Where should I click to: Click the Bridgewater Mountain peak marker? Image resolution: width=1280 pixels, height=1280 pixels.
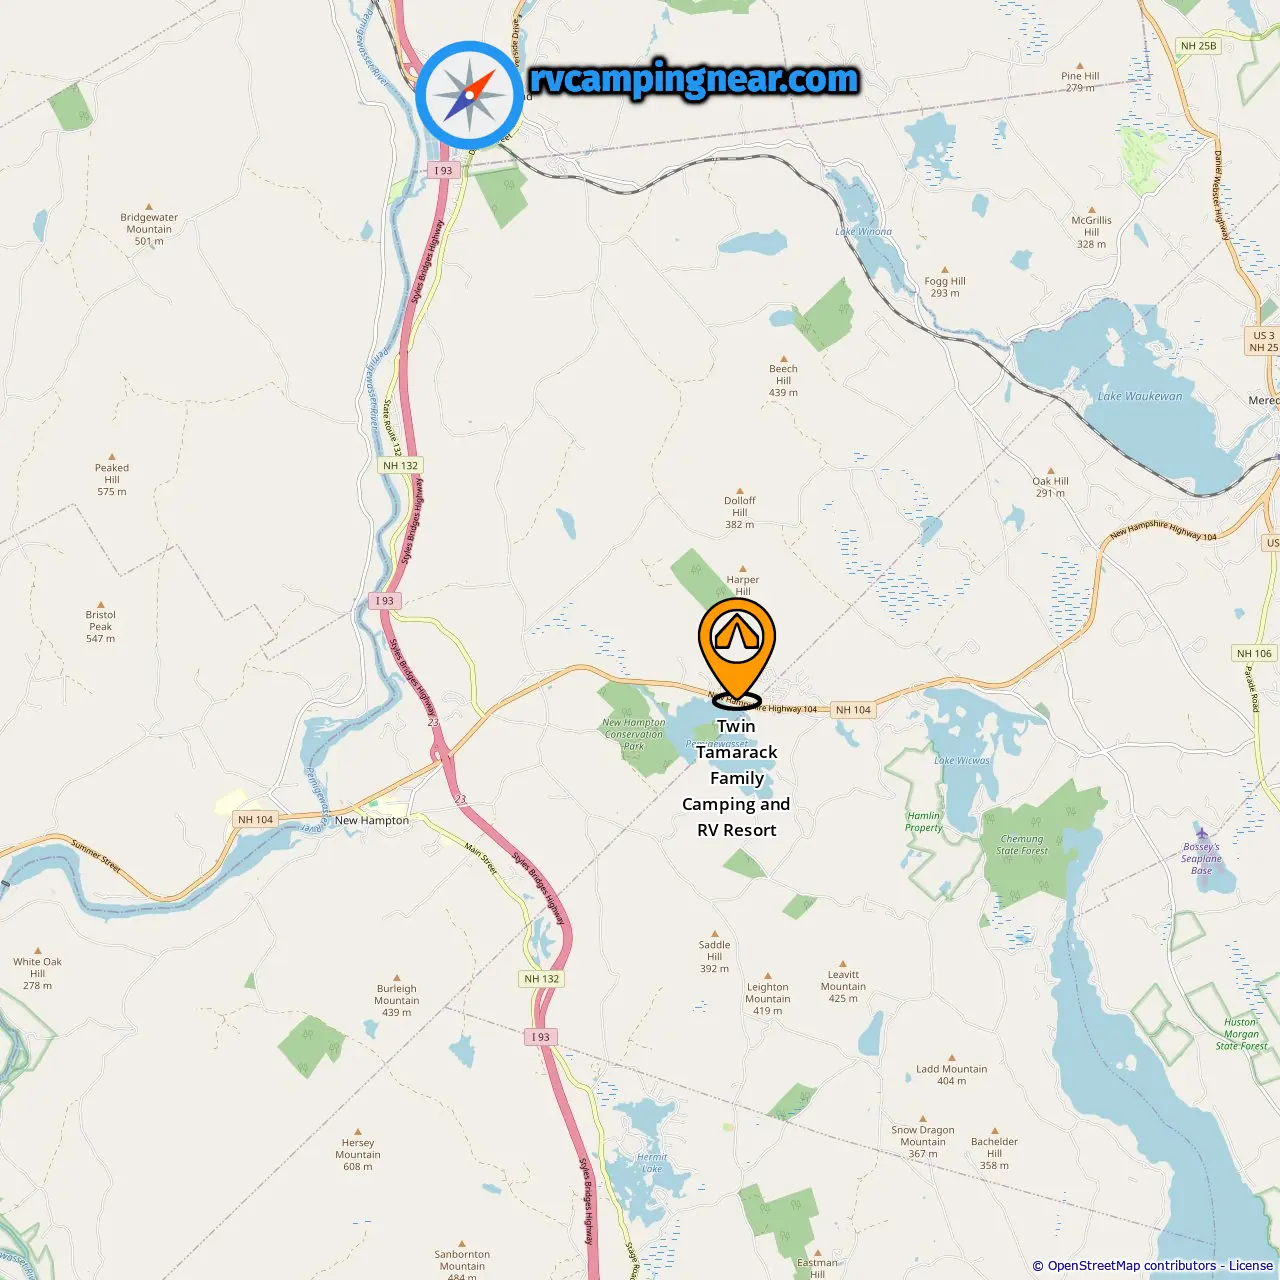click(149, 207)
